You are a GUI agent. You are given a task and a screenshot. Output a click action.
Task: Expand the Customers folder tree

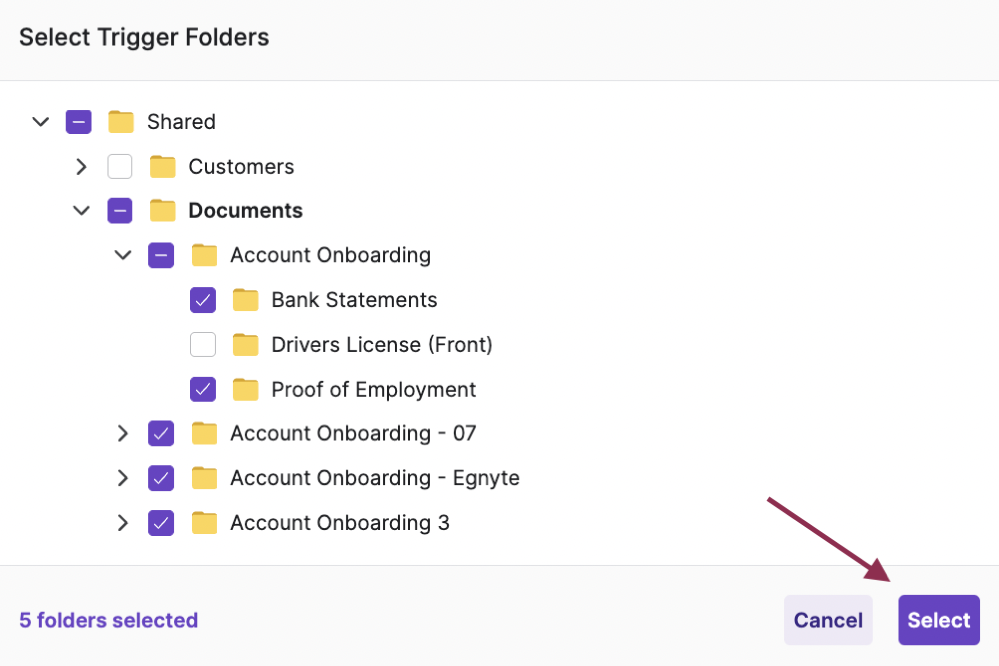(81, 166)
